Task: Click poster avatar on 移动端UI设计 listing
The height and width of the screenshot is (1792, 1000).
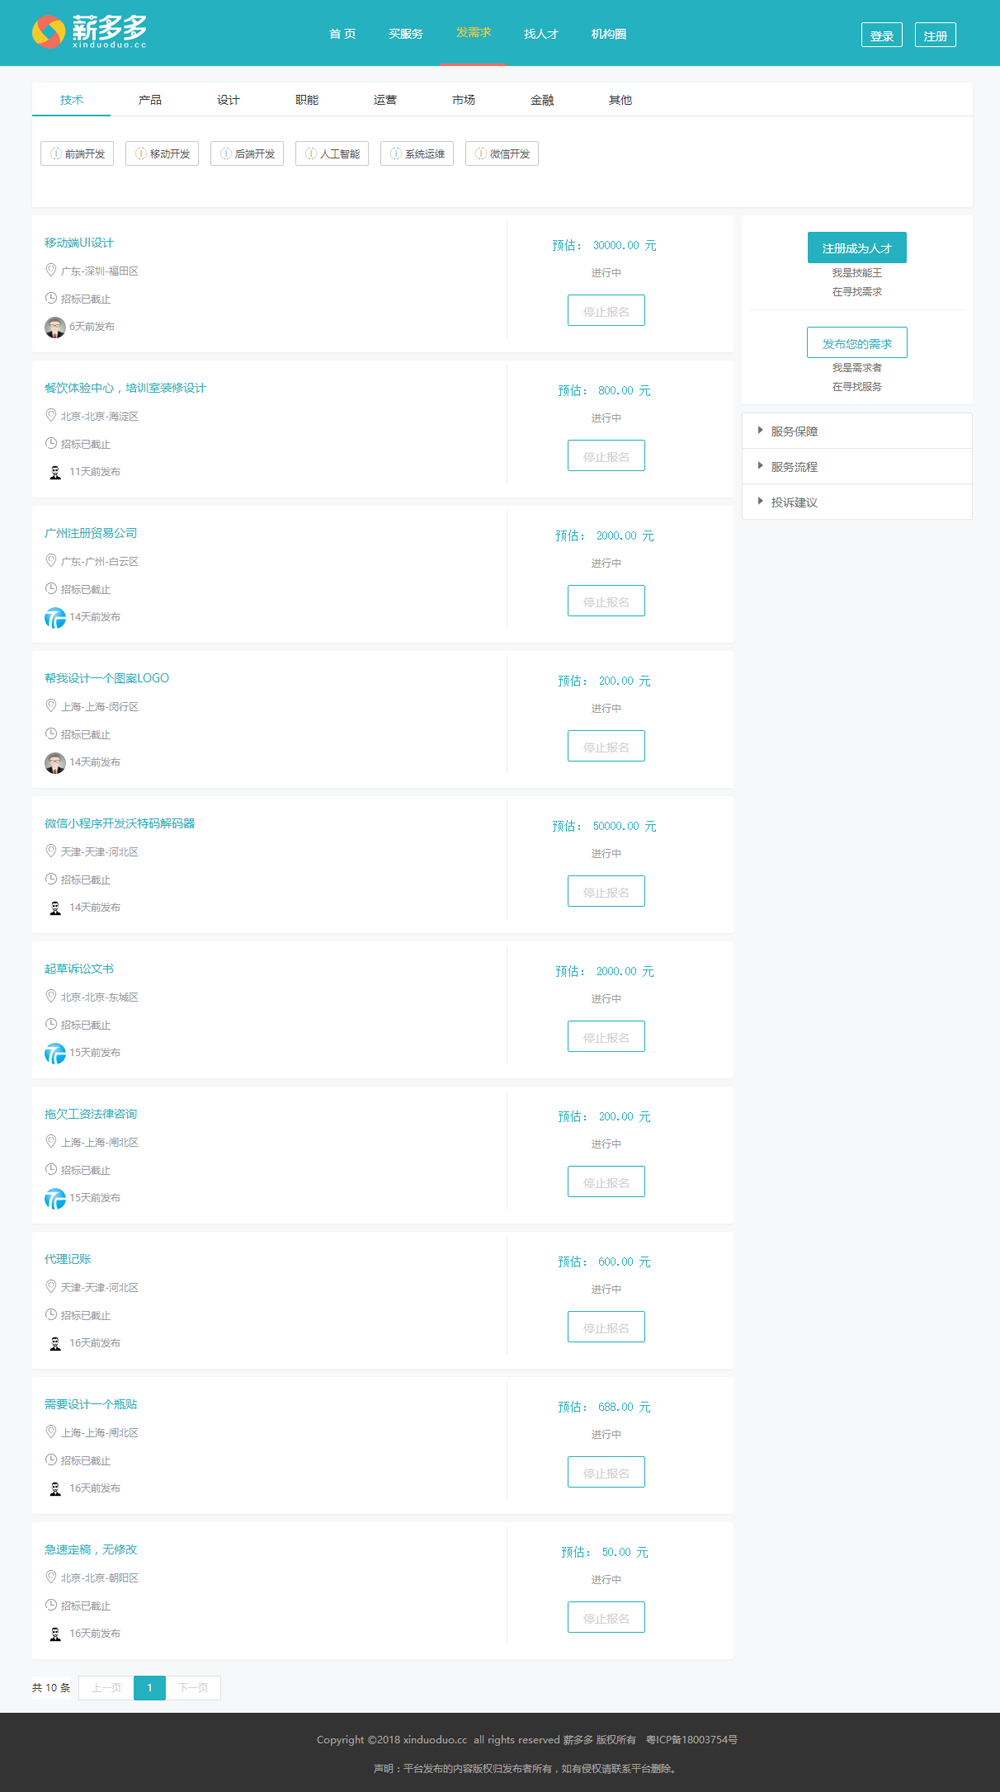Action: (55, 327)
